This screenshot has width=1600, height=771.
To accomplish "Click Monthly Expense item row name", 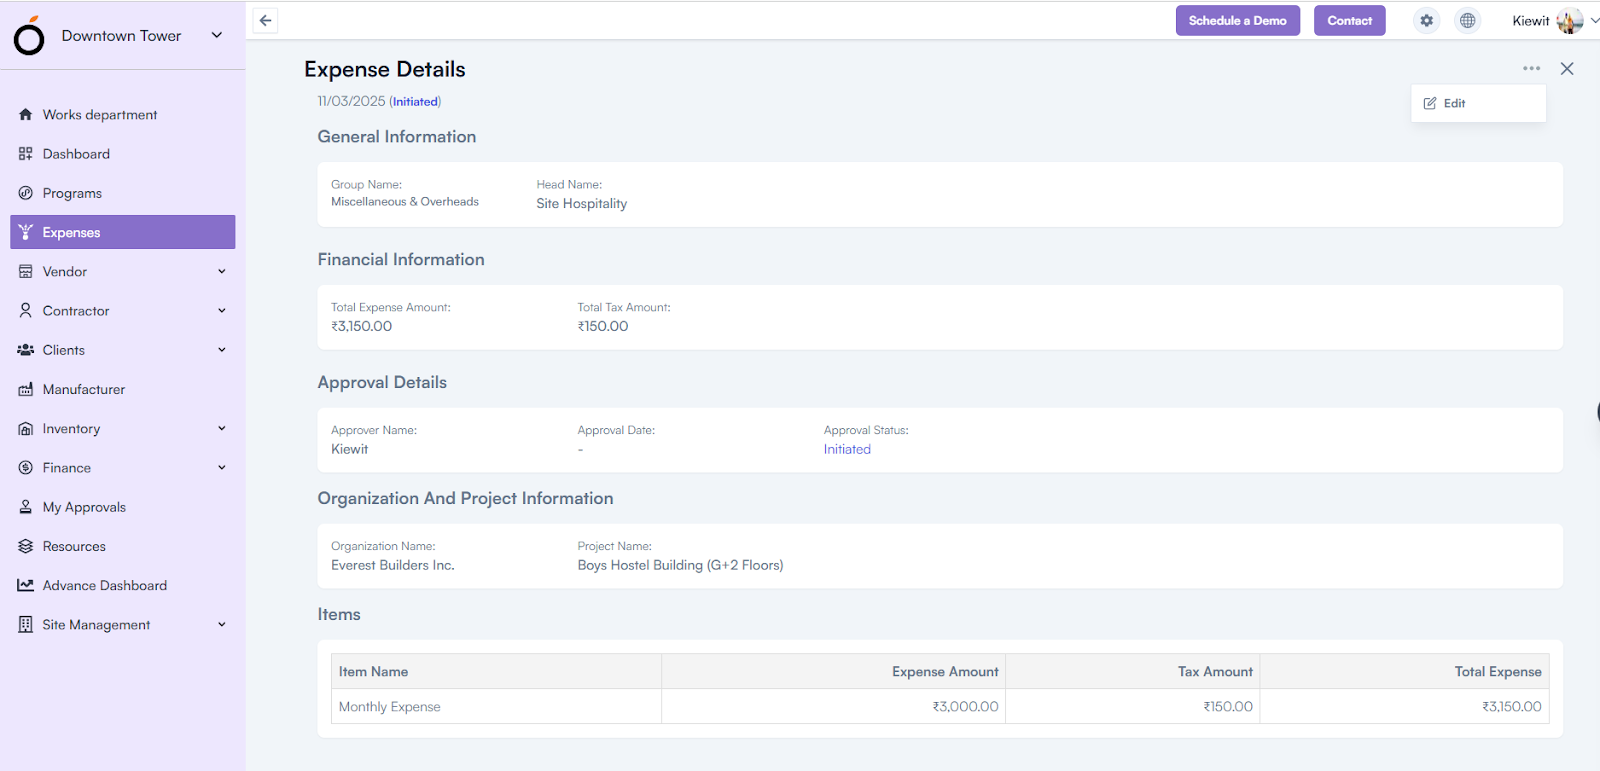I will pyautogui.click(x=389, y=706).
